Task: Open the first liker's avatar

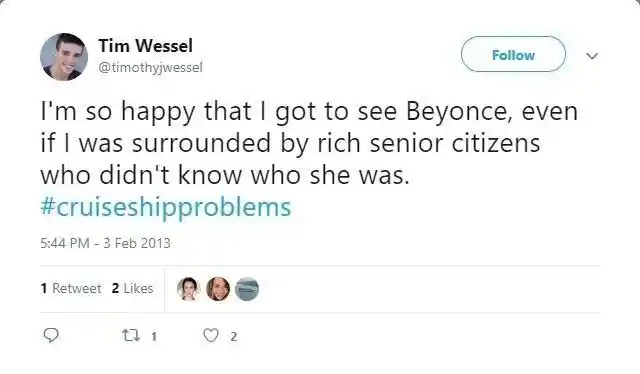Action: click(188, 289)
